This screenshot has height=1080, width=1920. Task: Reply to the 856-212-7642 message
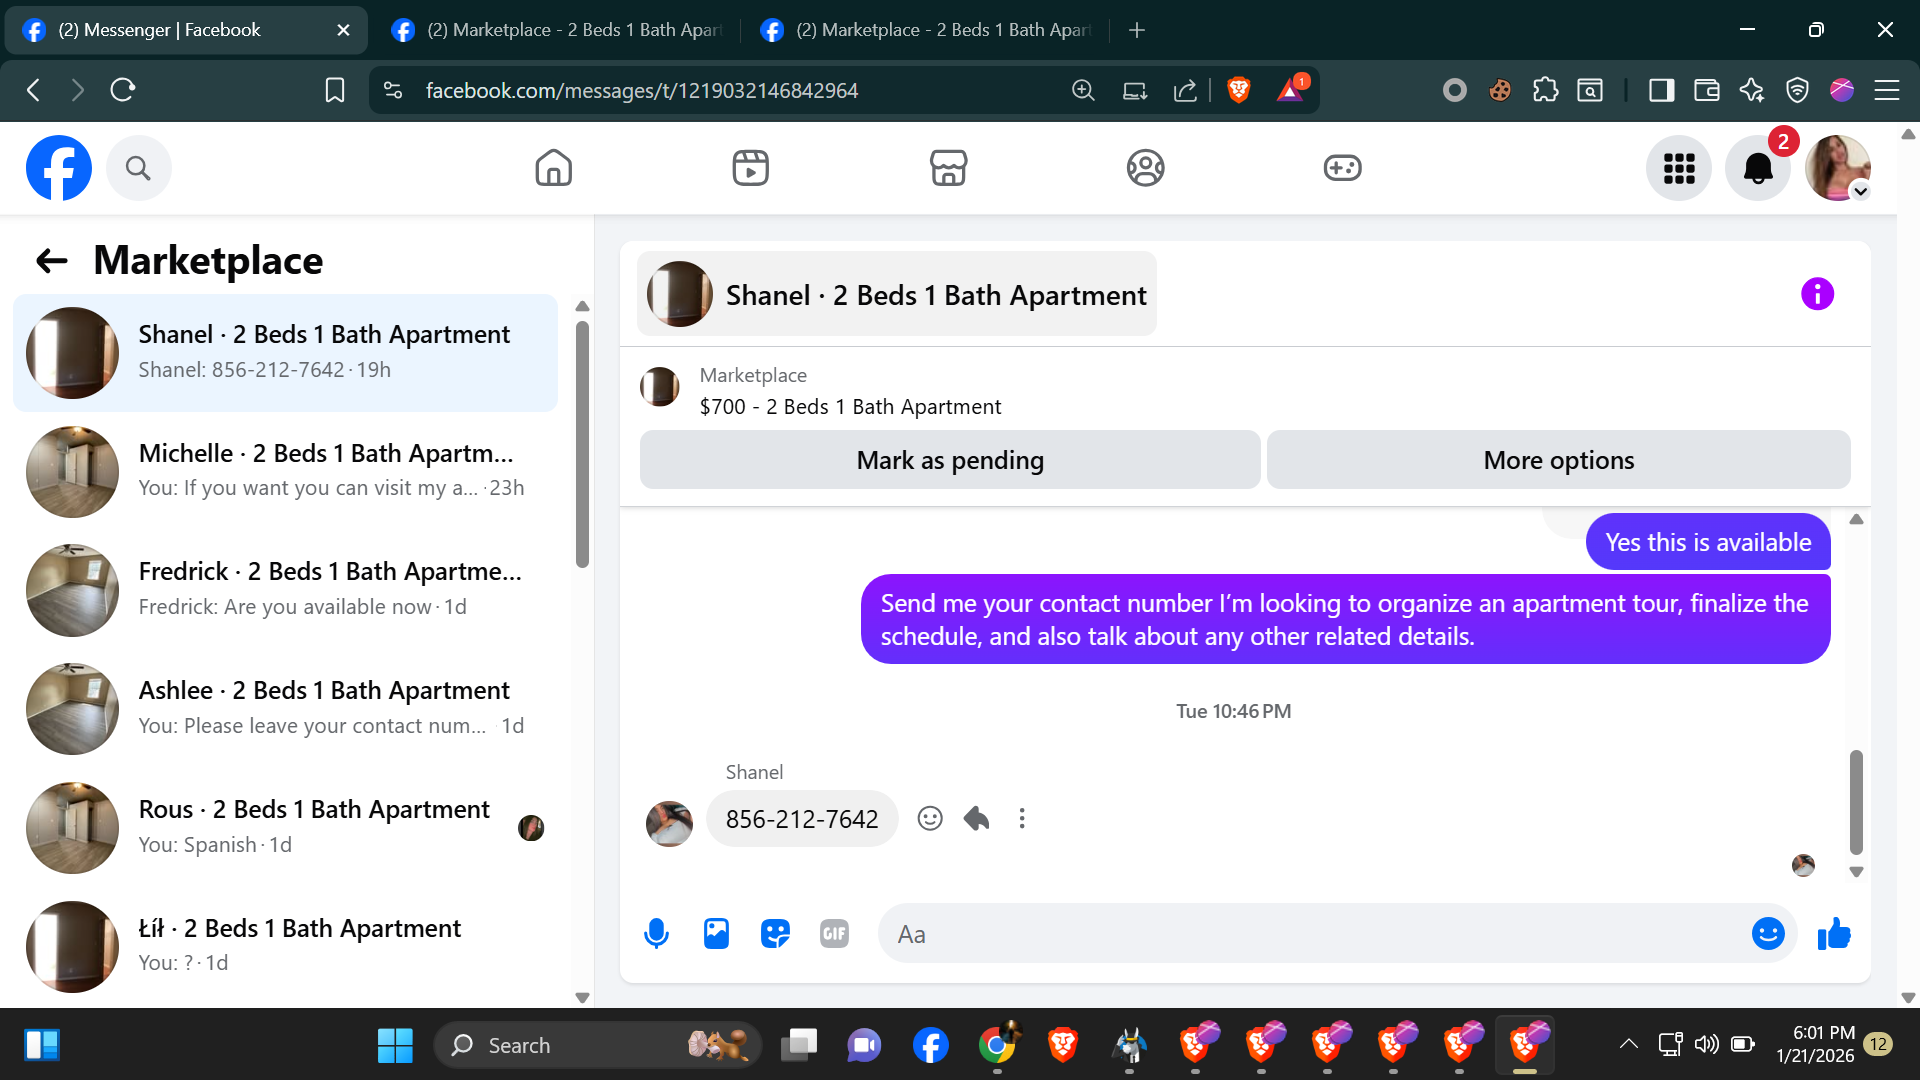(x=976, y=819)
